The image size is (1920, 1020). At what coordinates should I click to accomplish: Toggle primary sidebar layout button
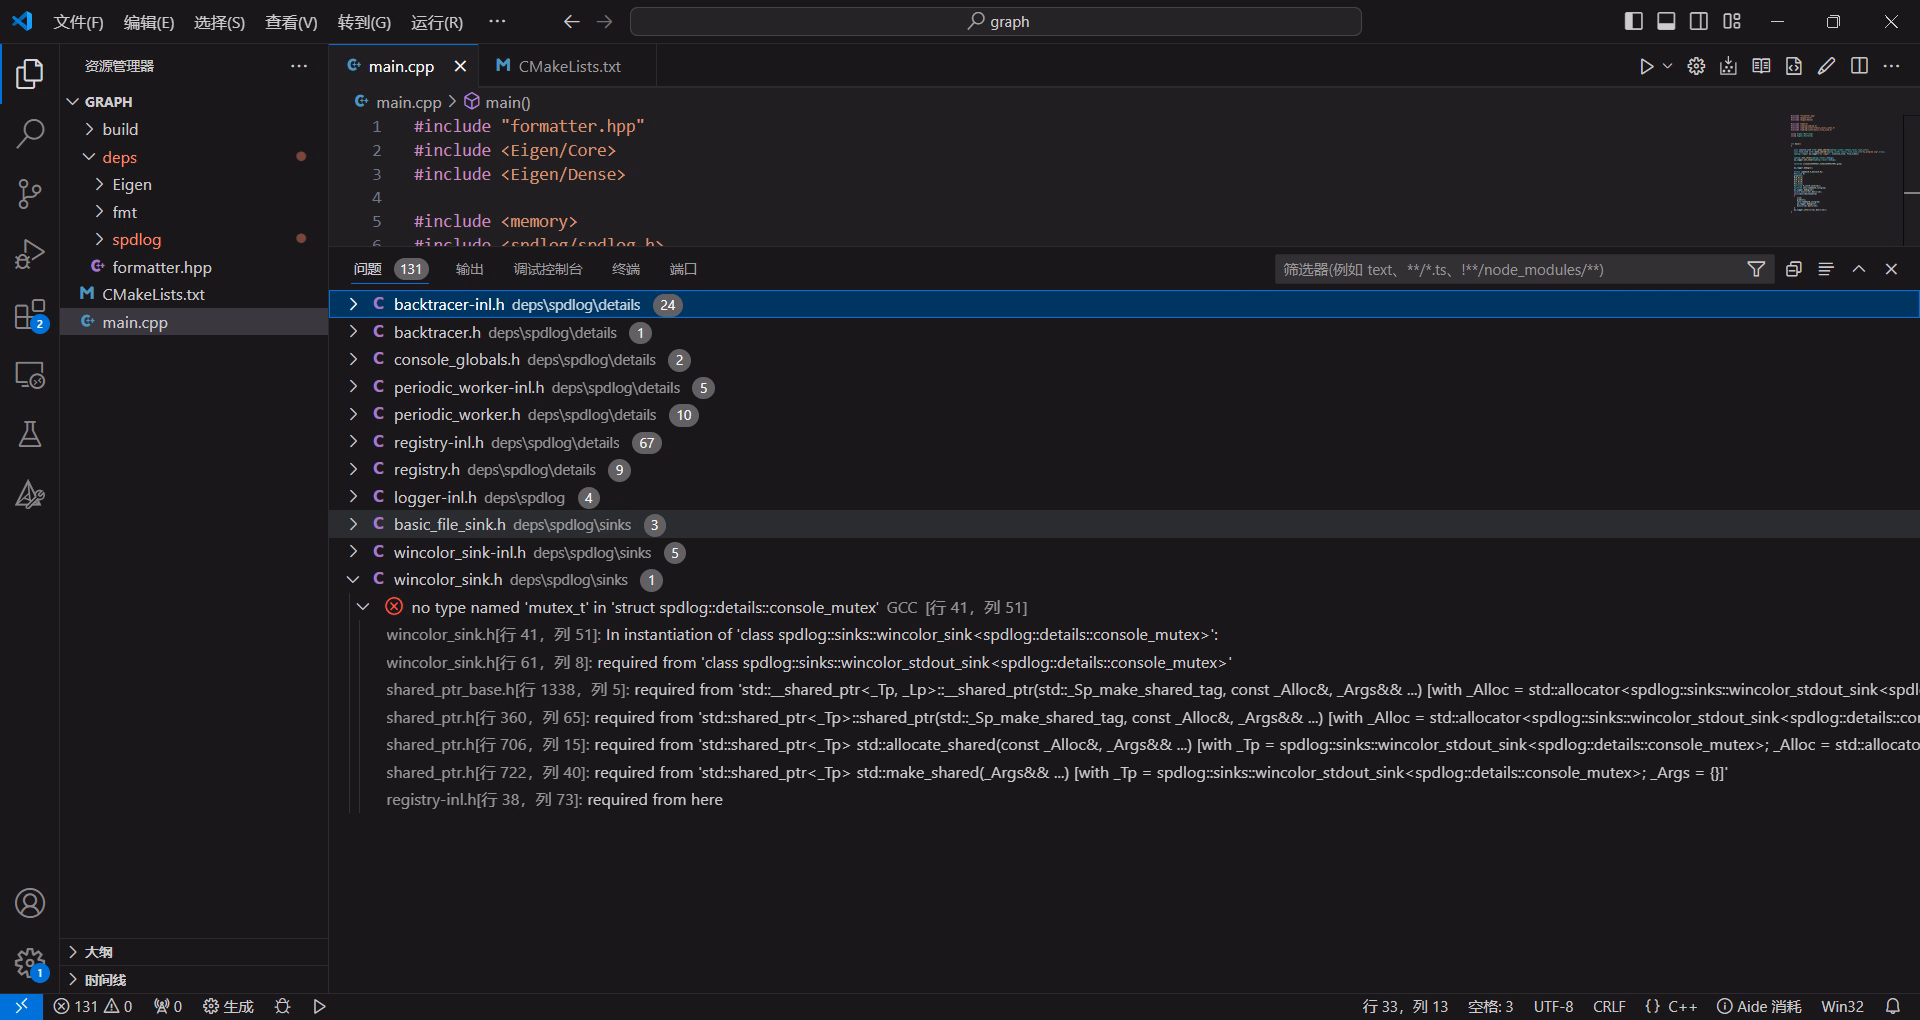point(1634,21)
